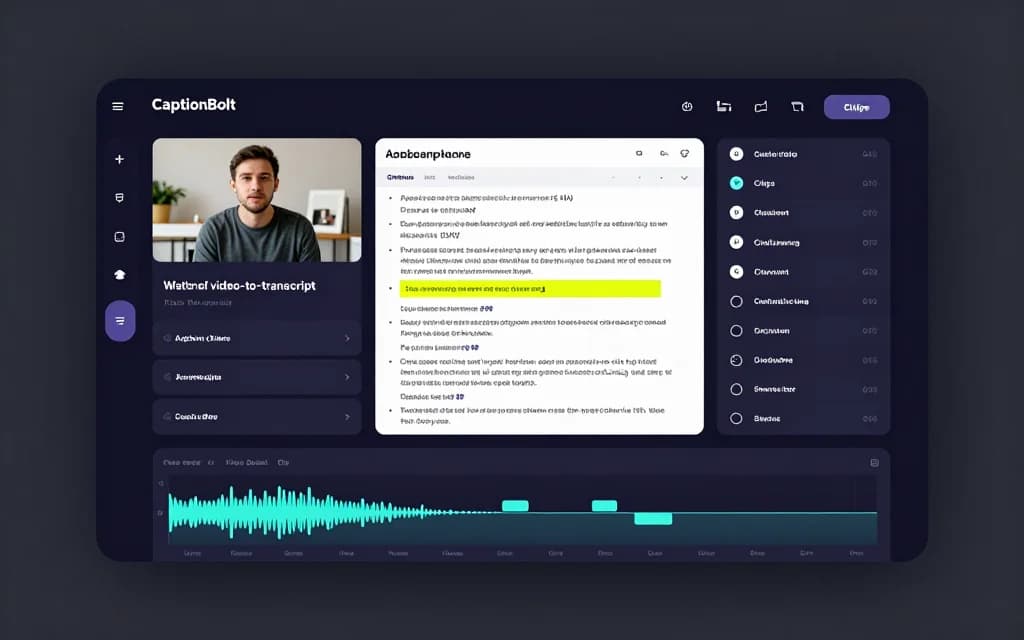This screenshot has height=640, width=1024.
Task: Click the first small icon in transcript header
Action: (x=639, y=153)
